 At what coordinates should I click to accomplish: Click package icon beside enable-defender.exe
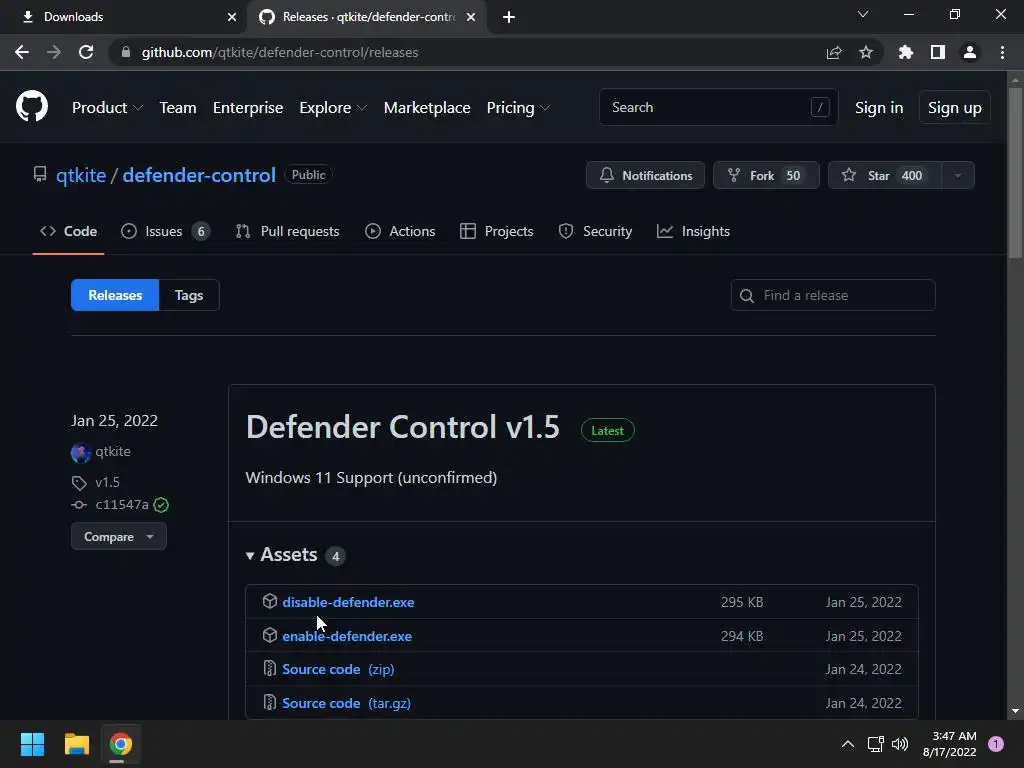click(x=270, y=635)
